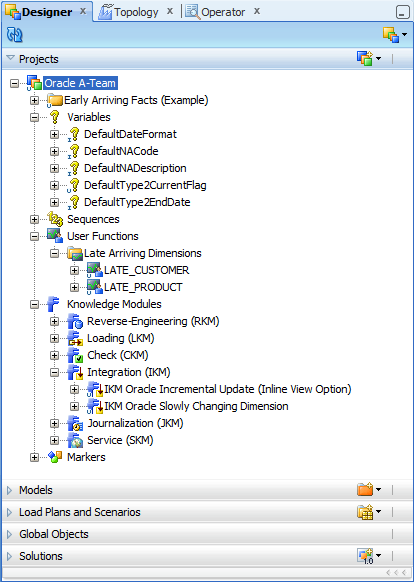Click the Markers icon

(x=55, y=457)
